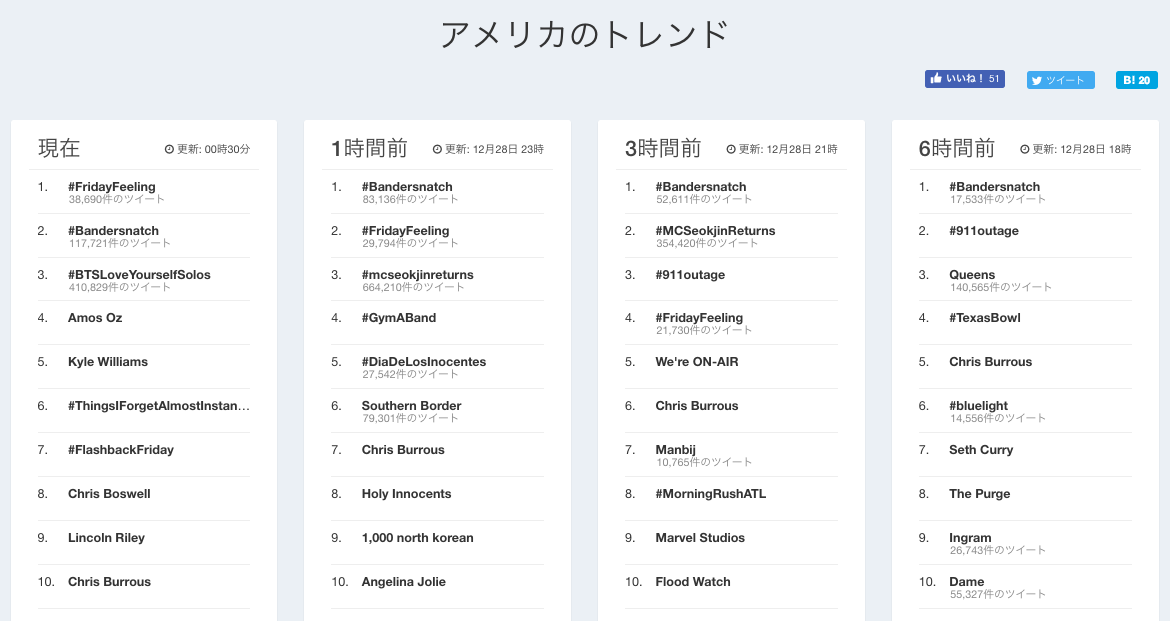Click #mcseokjinreturns in 1時間前 list
This screenshot has height=621, width=1170.
point(418,275)
